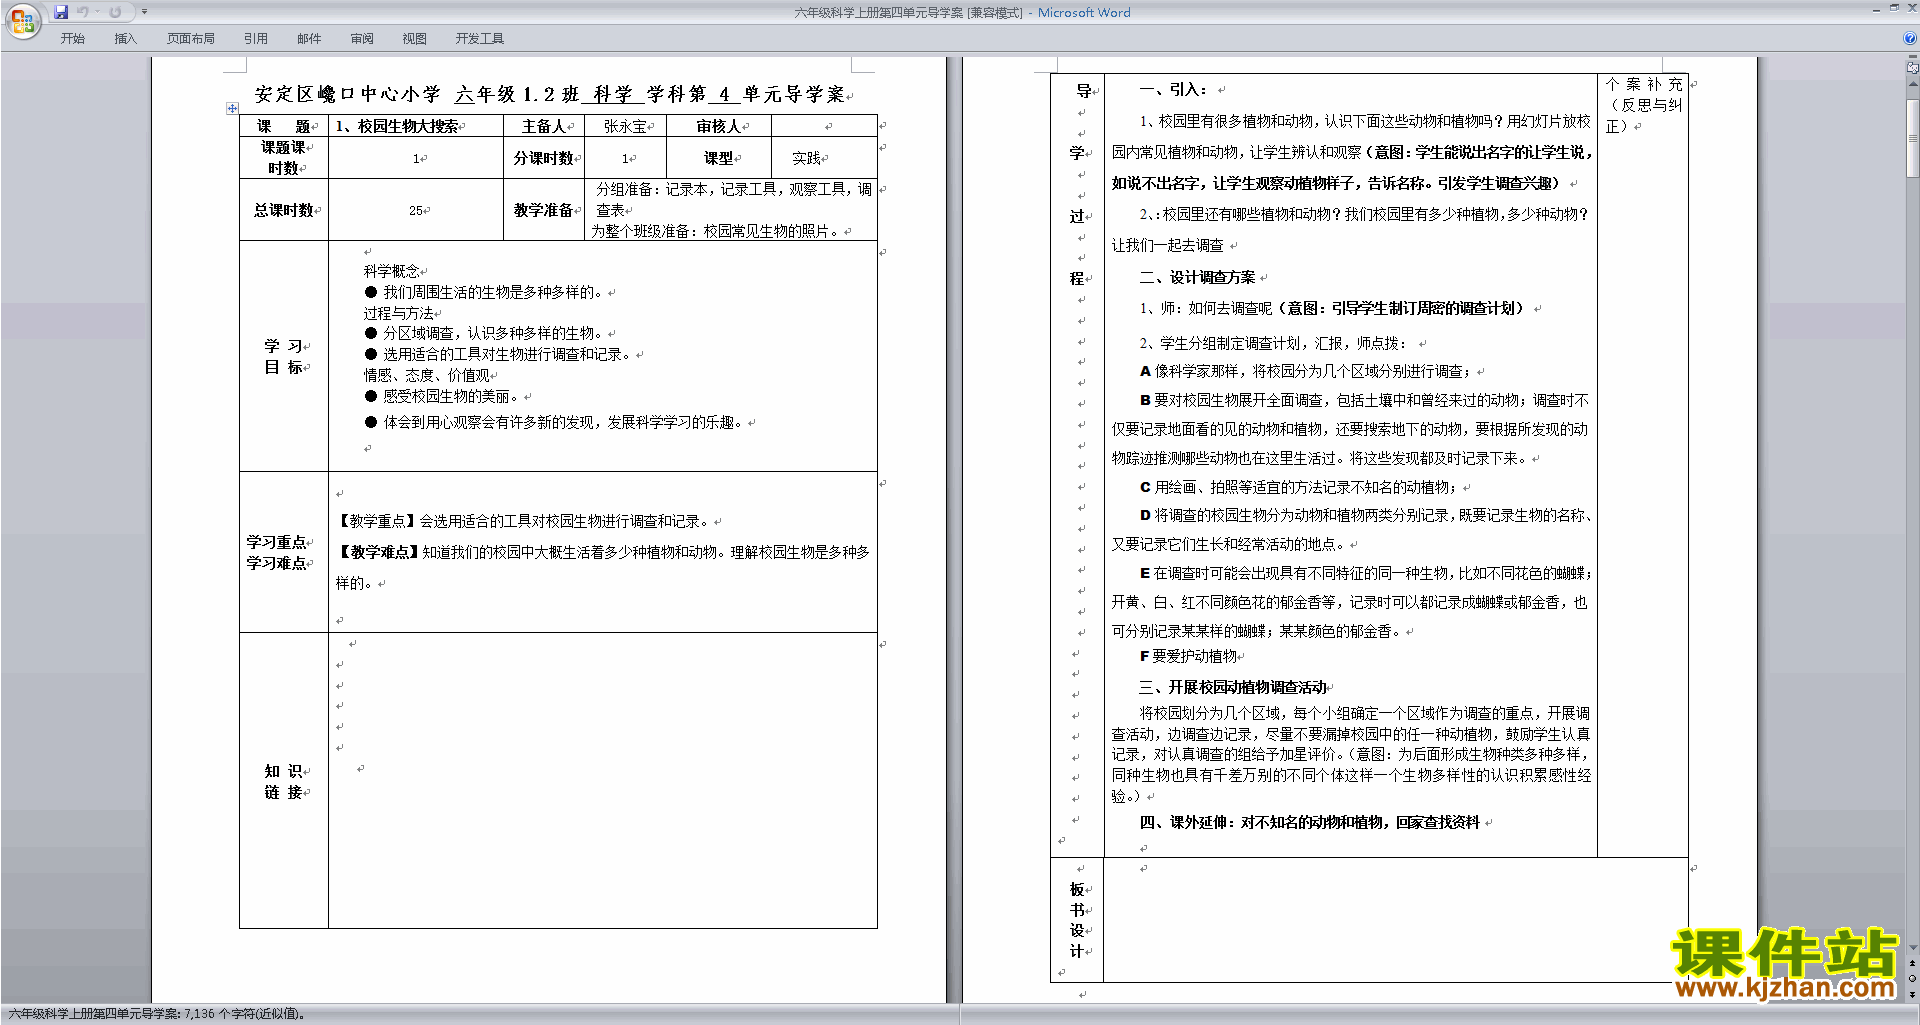Viewport: 1920px width, 1025px height.
Task: Click the 板书设计 row label
Action: click(x=1077, y=920)
